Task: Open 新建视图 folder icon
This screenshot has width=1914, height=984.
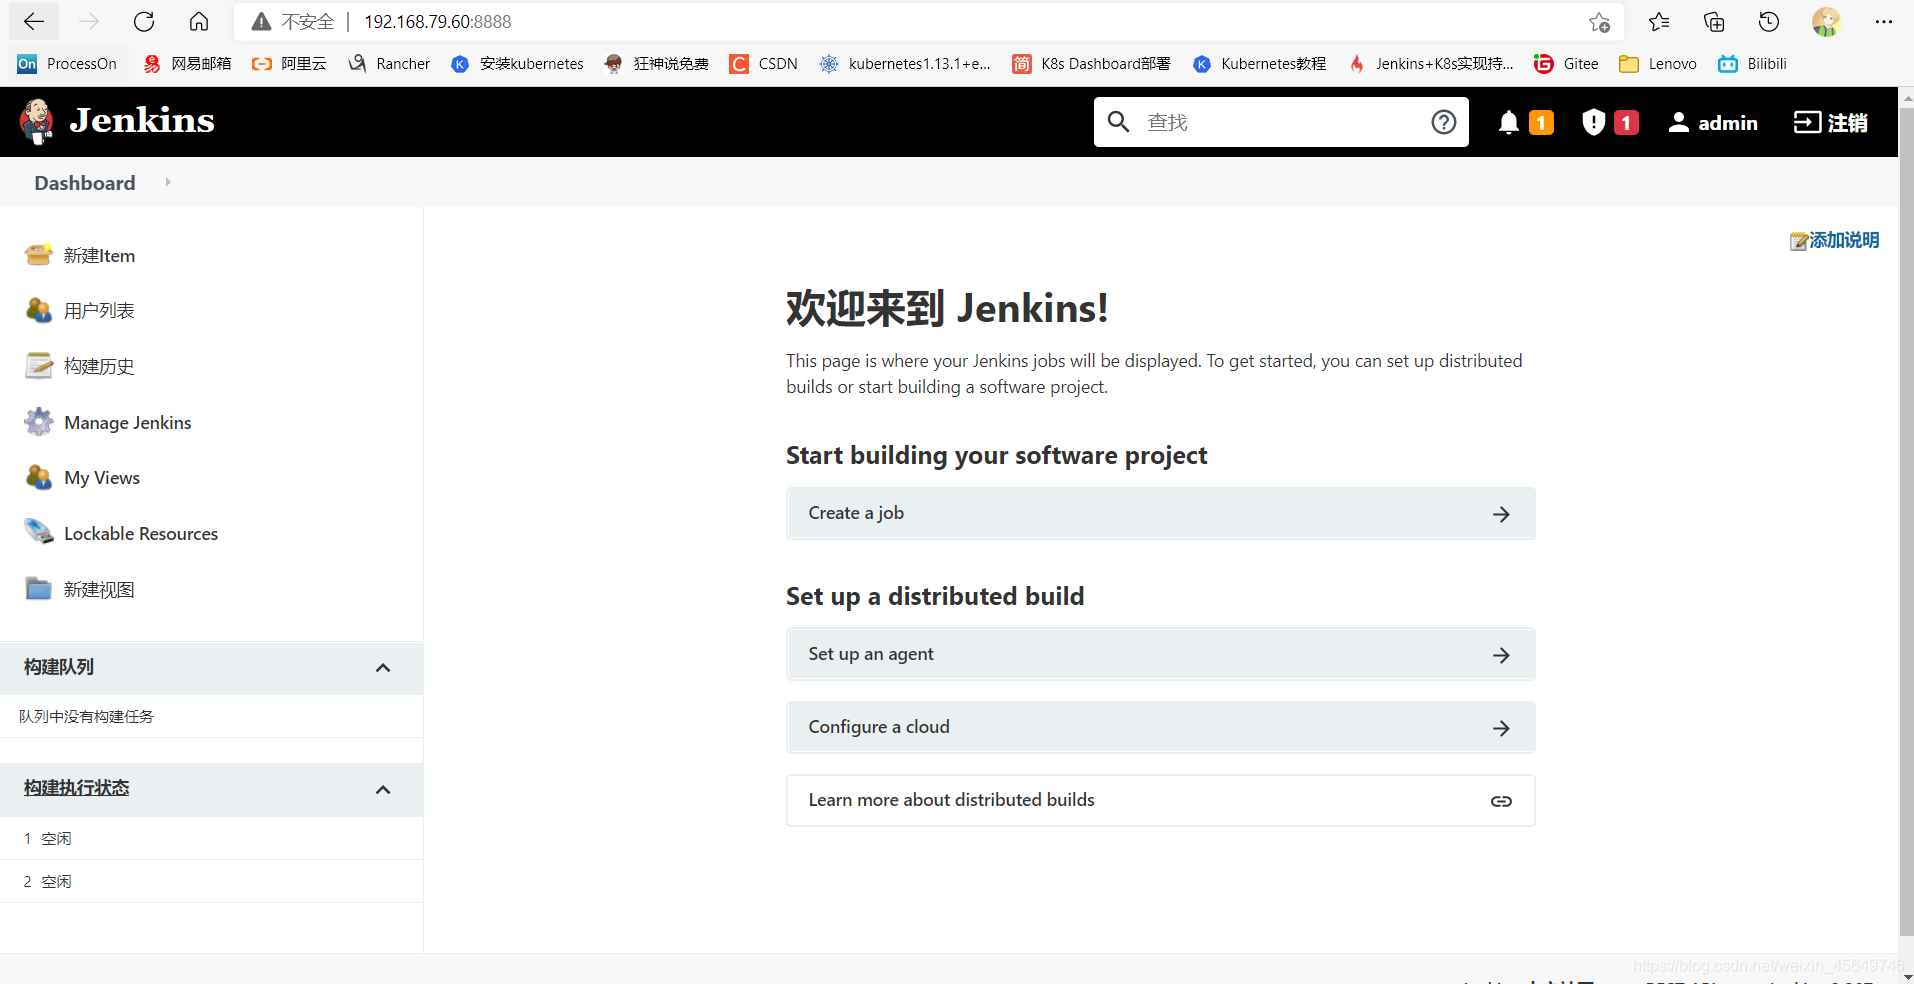Action: click(x=39, y=589)
